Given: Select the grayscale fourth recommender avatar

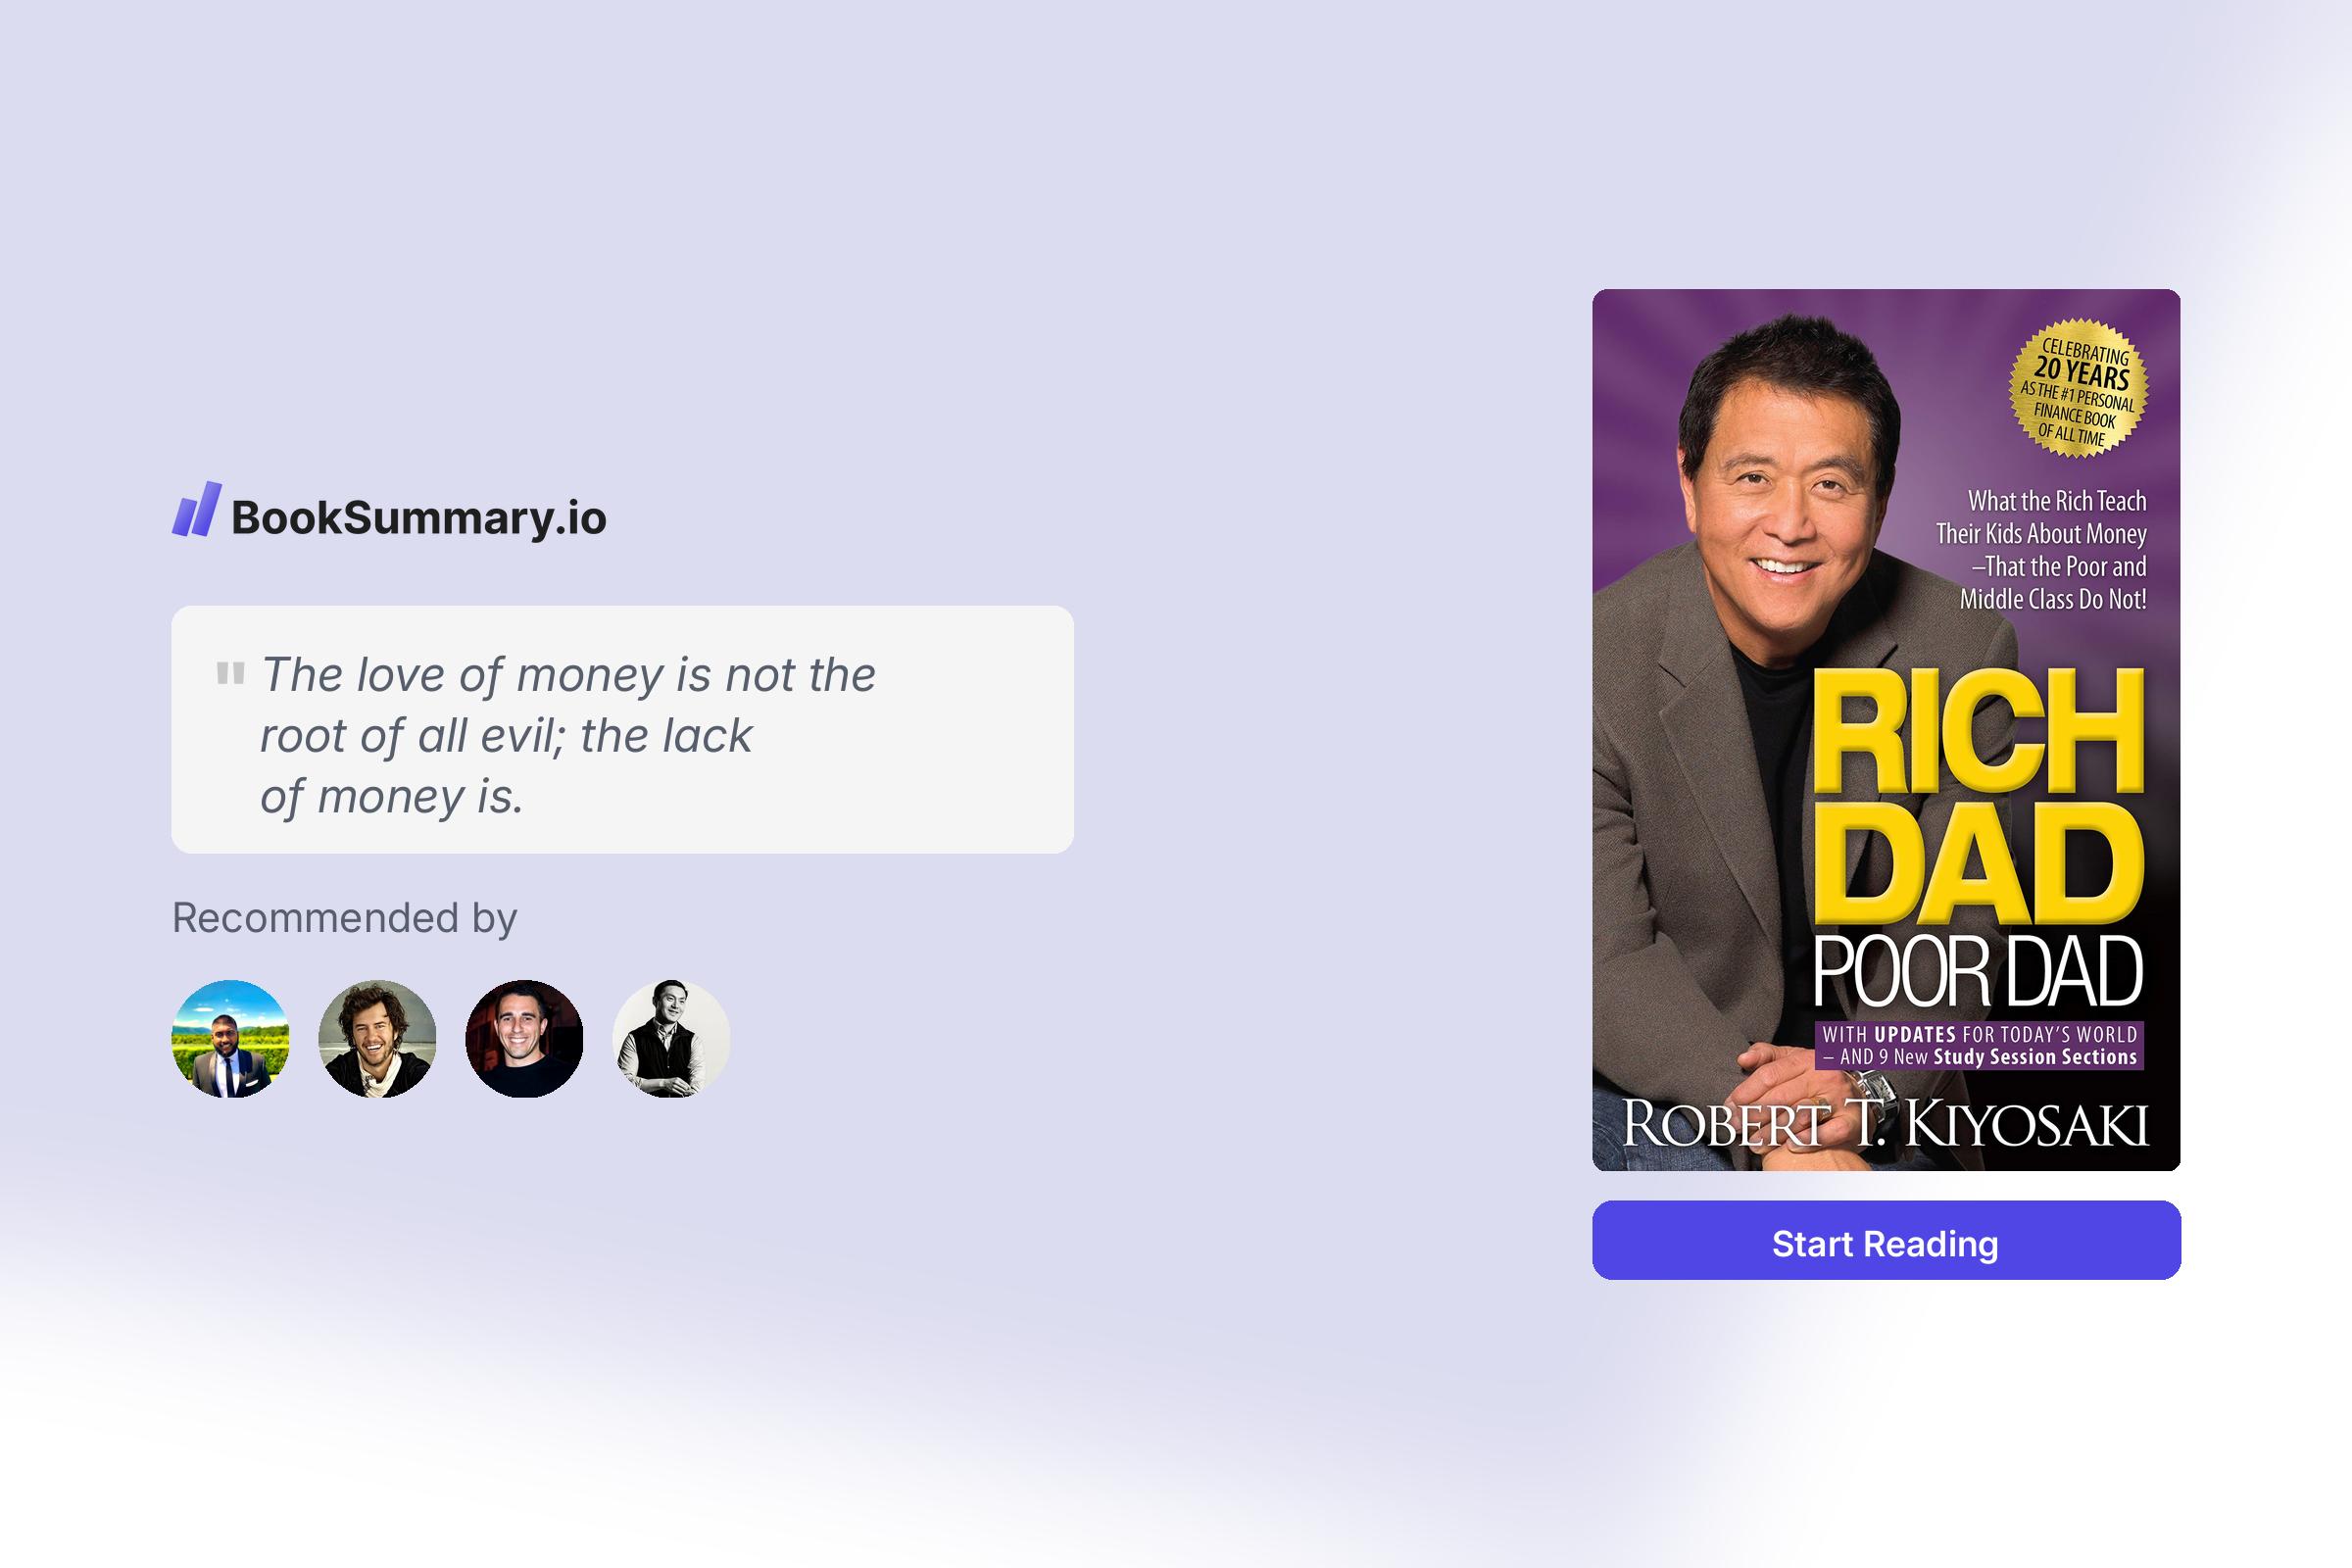Looking at the screenshot, I should (672, 1039).
